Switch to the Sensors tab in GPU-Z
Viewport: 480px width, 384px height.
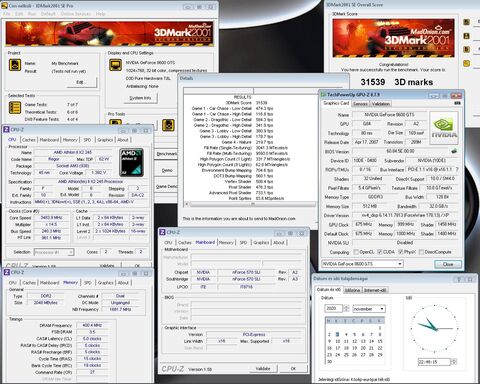360,104
